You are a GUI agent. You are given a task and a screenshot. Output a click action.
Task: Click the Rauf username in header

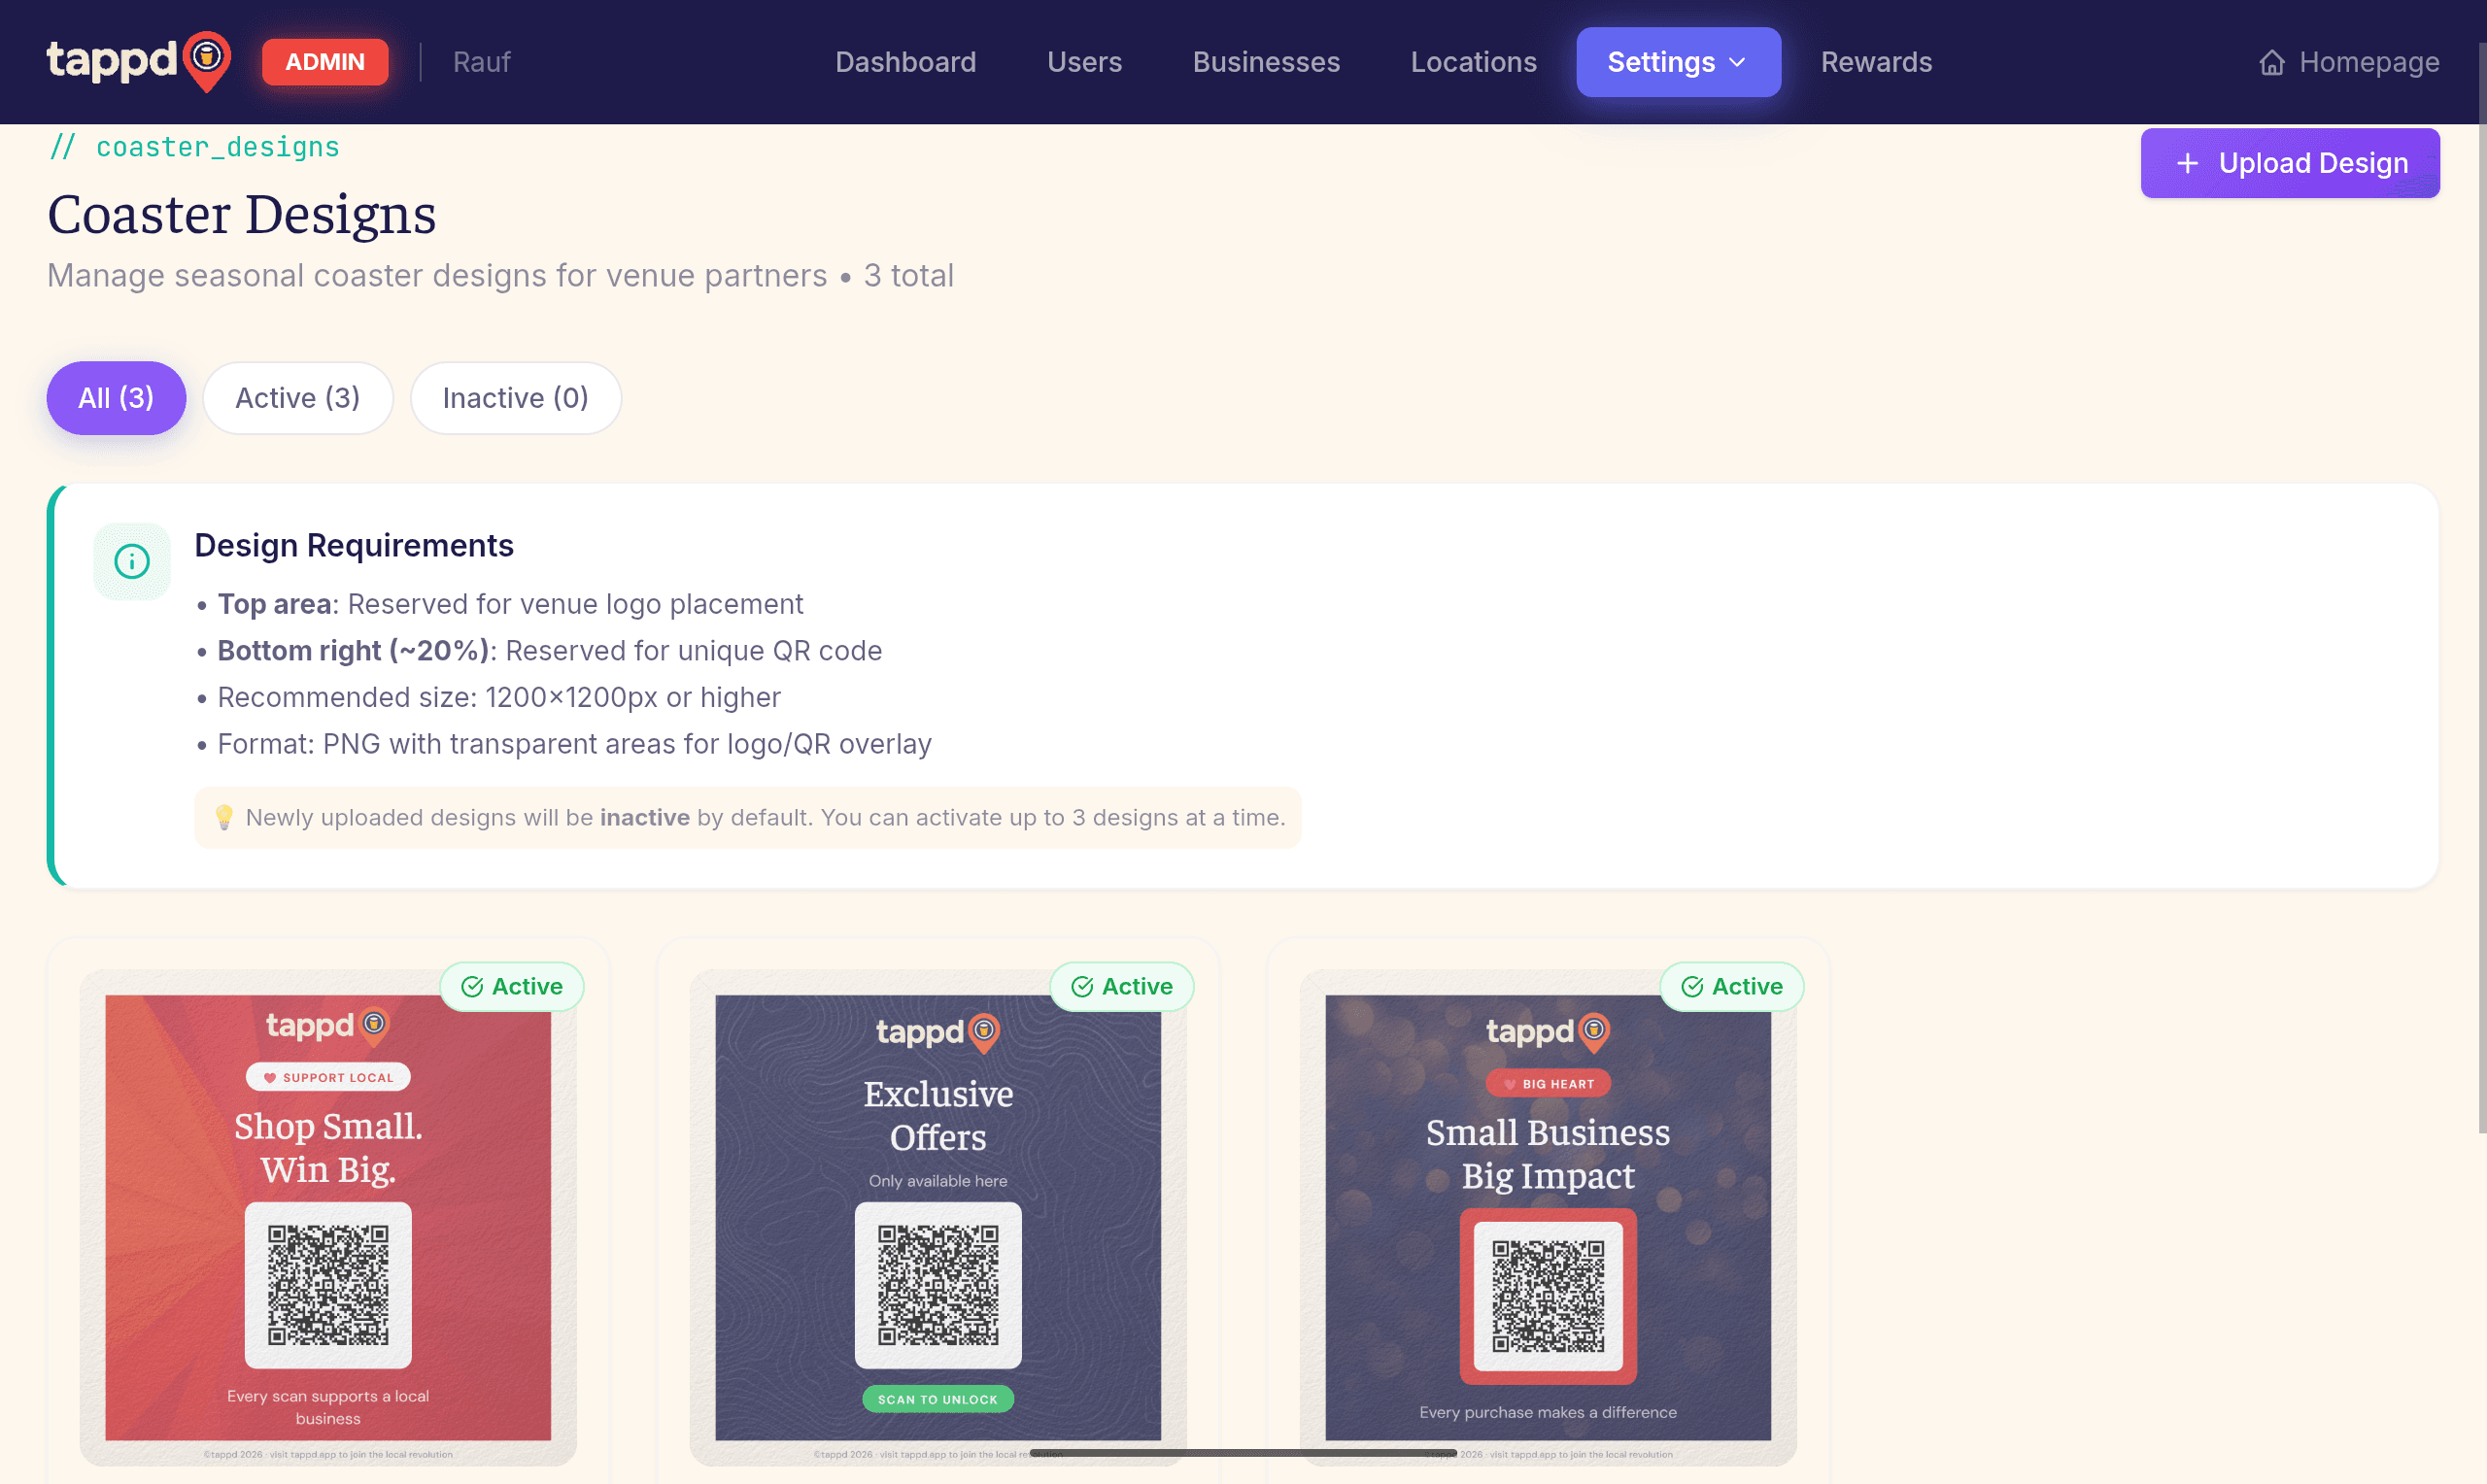(x=481, y=62)
